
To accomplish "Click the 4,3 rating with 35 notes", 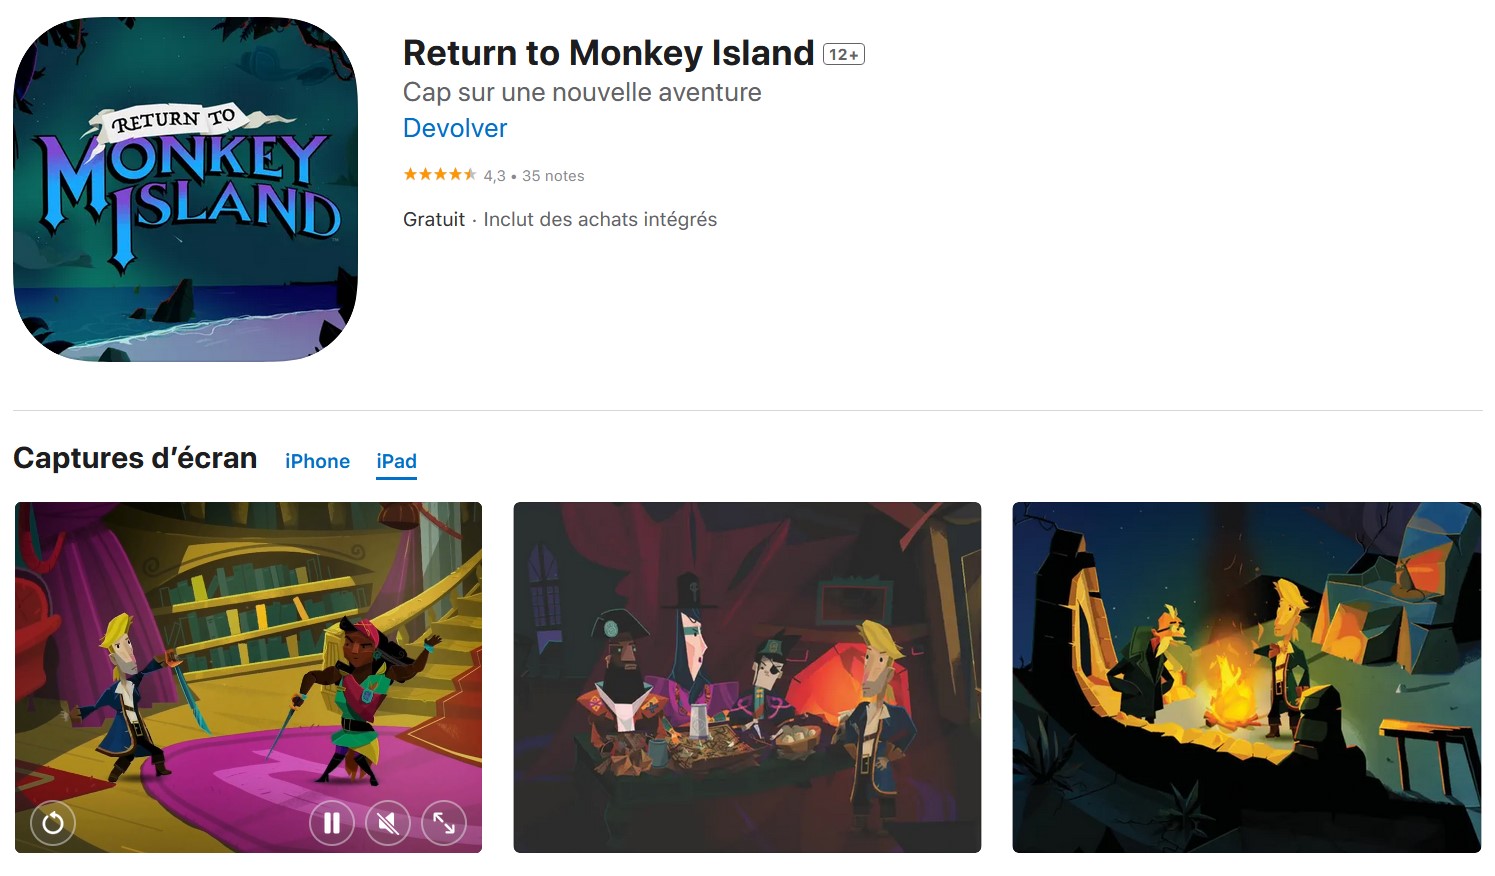I will click(x=534, y=176).
